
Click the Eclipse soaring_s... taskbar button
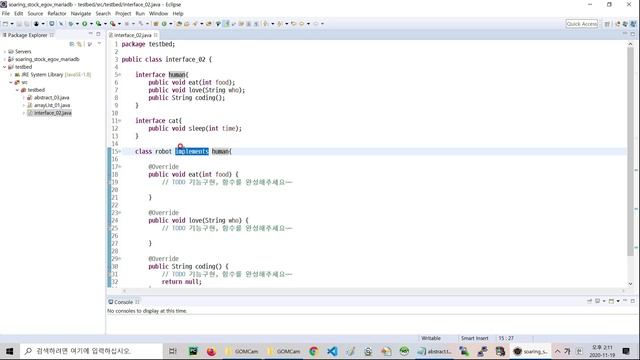coord(529,351)
